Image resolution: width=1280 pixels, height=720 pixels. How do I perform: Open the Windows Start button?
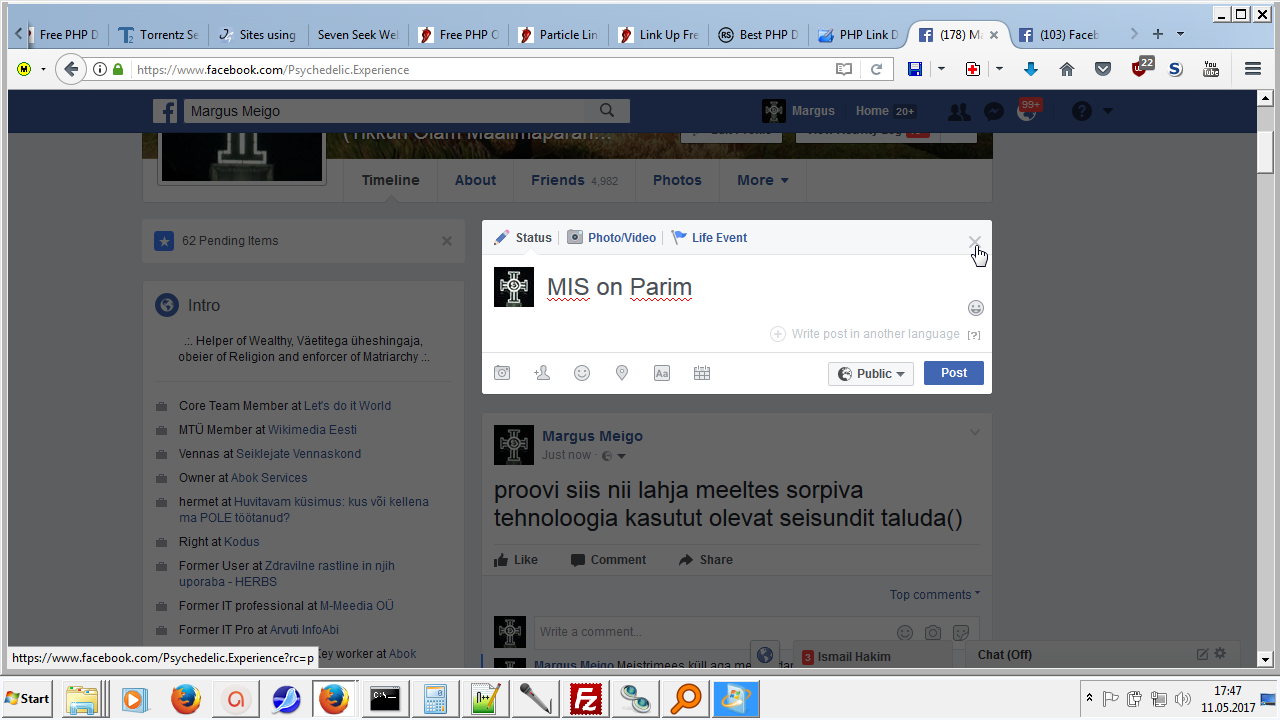pos(28,698)
